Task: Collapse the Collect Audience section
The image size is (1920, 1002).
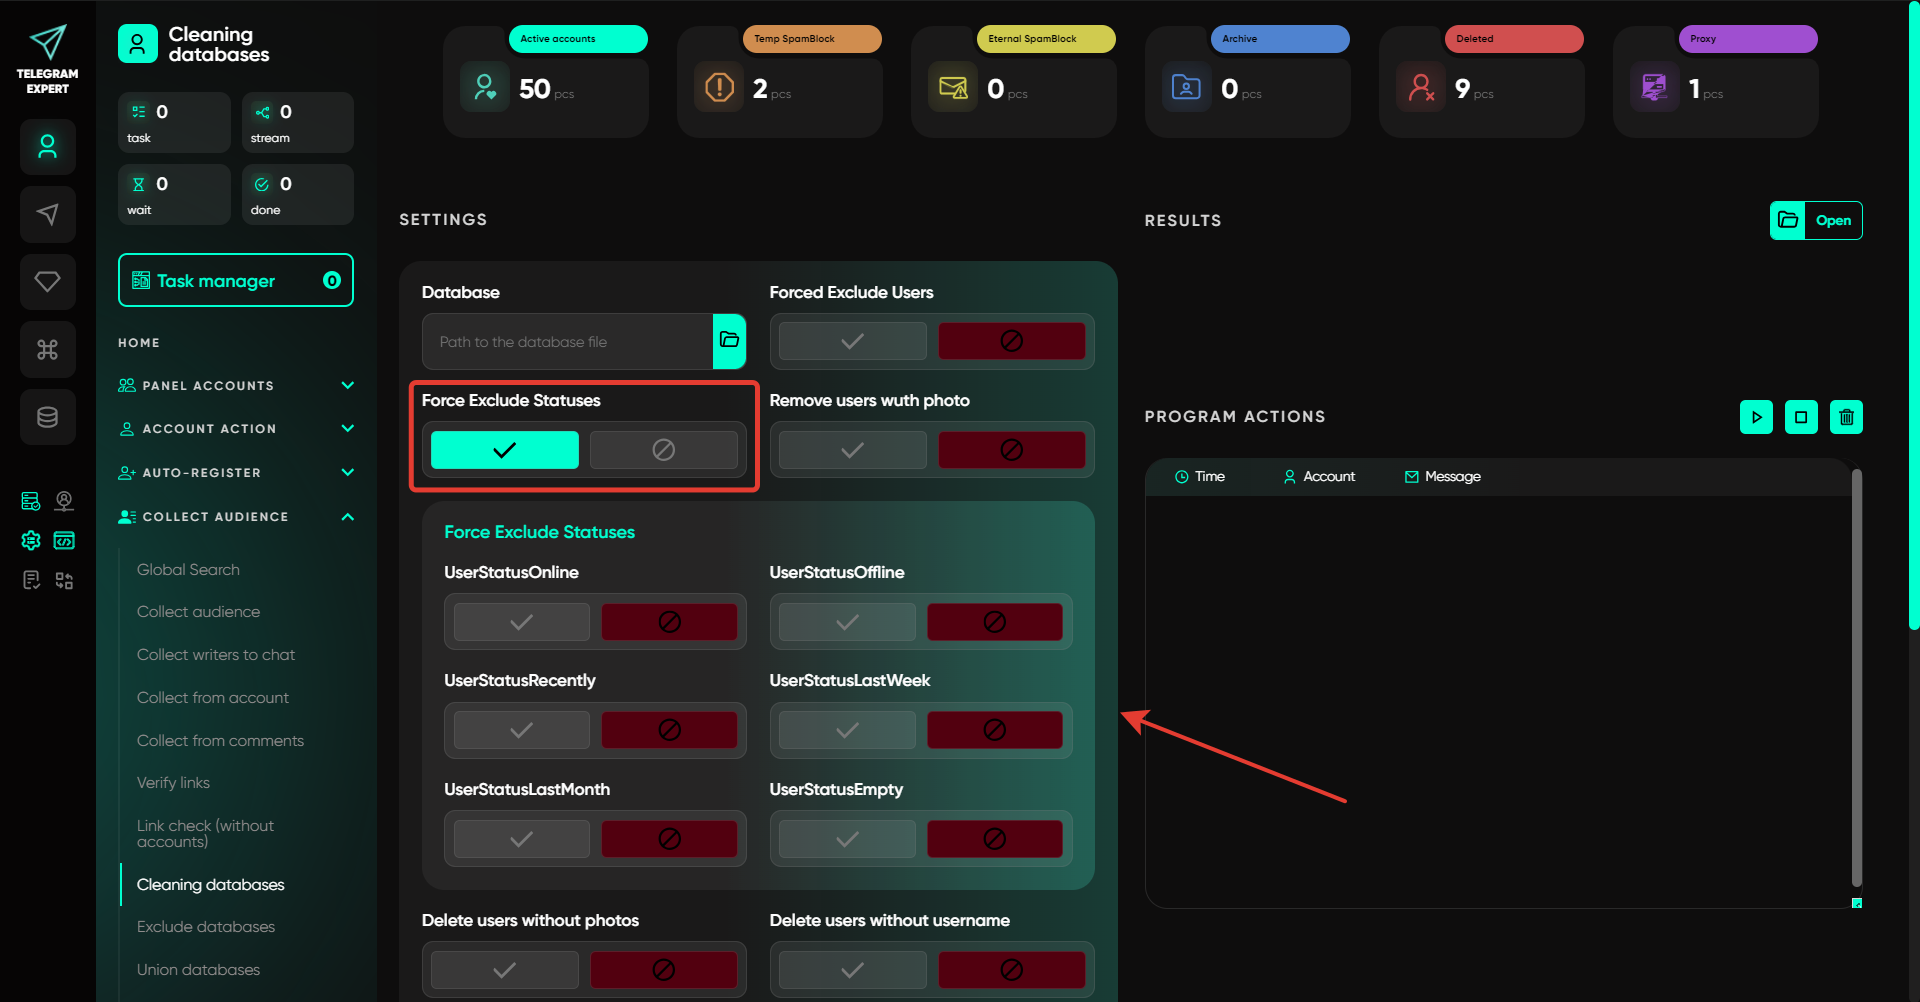Action: point(347,517)
